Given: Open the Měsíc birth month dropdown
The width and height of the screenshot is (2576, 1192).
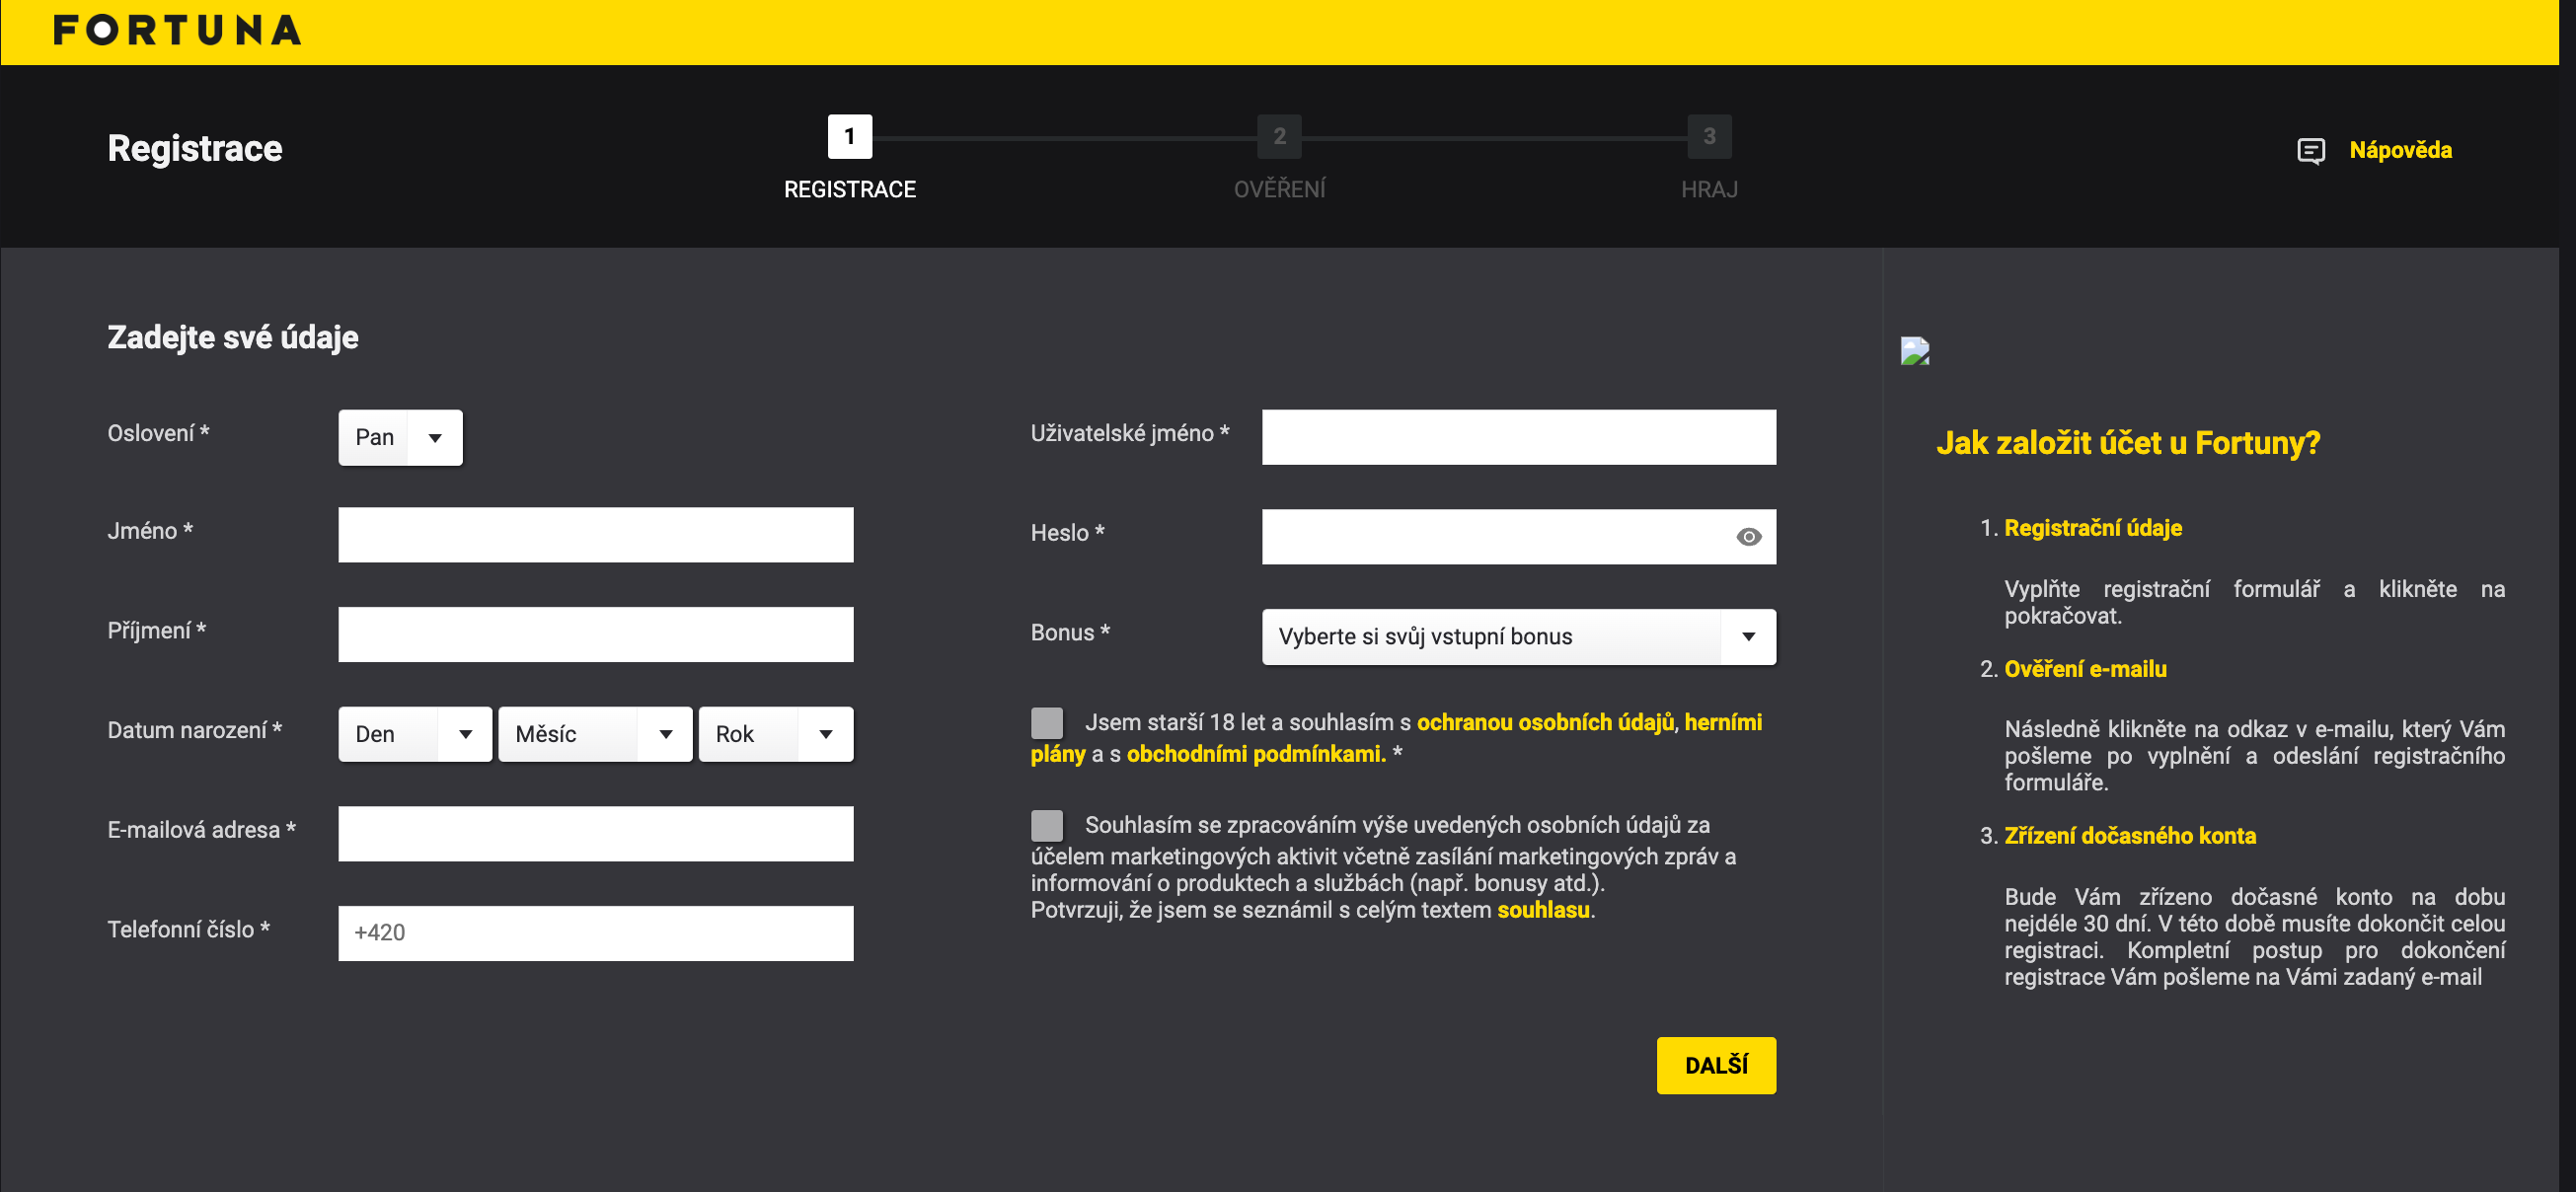Looking at the screenshot, I should point(595,734).
